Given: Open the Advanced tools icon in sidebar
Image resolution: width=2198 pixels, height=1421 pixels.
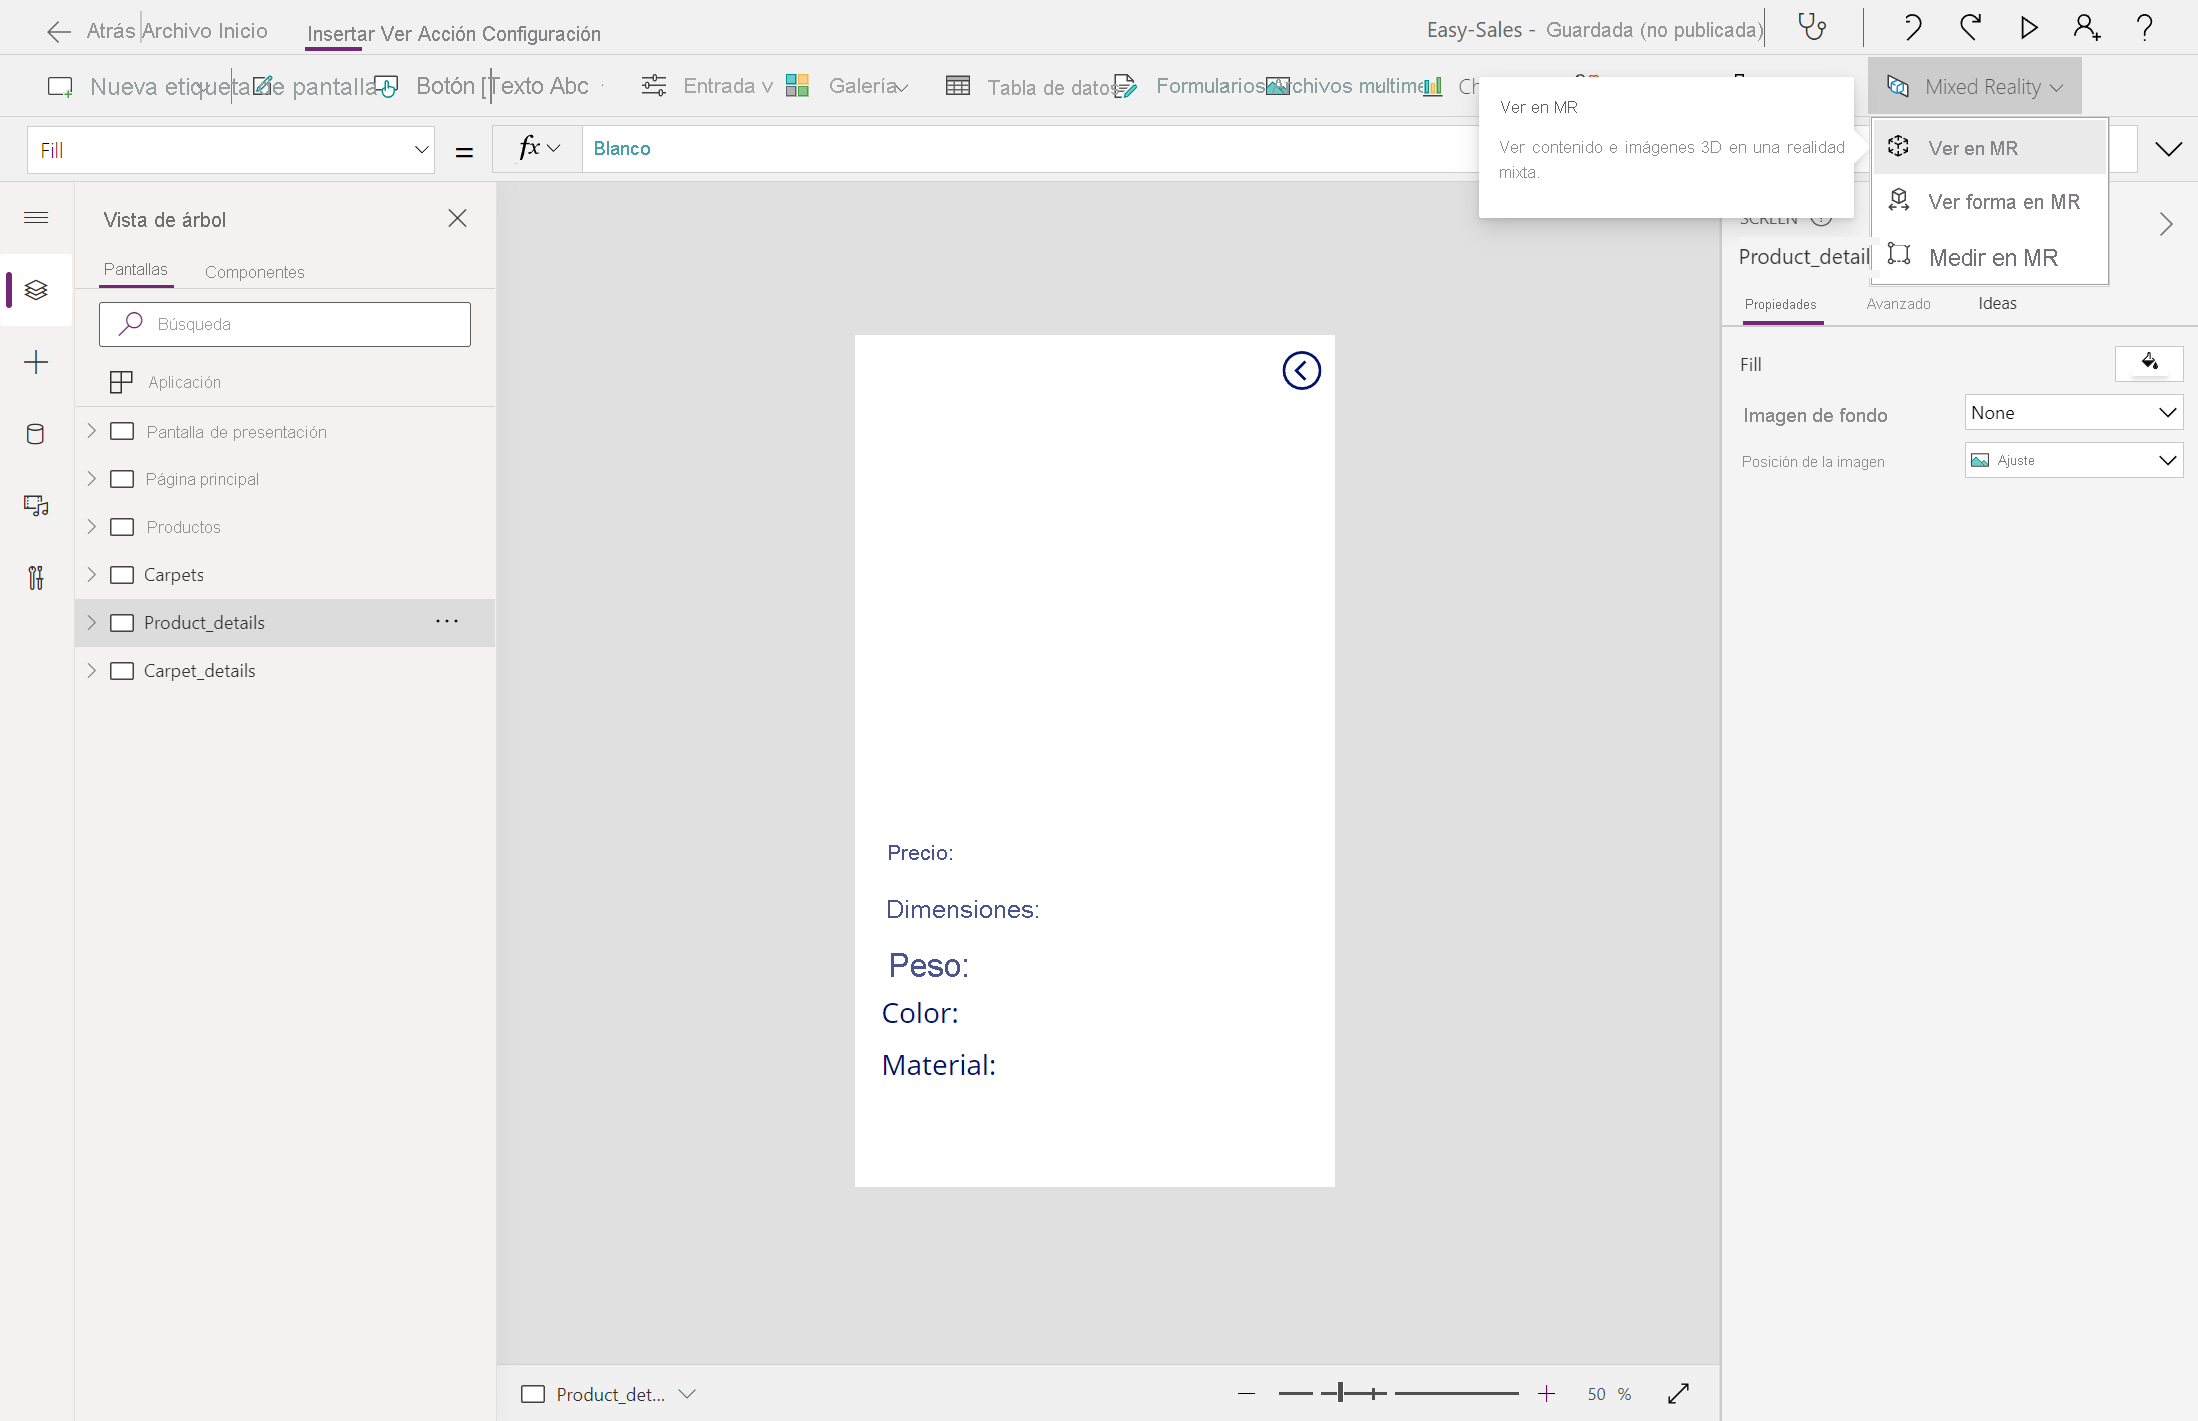Looking at the screenshot, I should coord(36,578).
